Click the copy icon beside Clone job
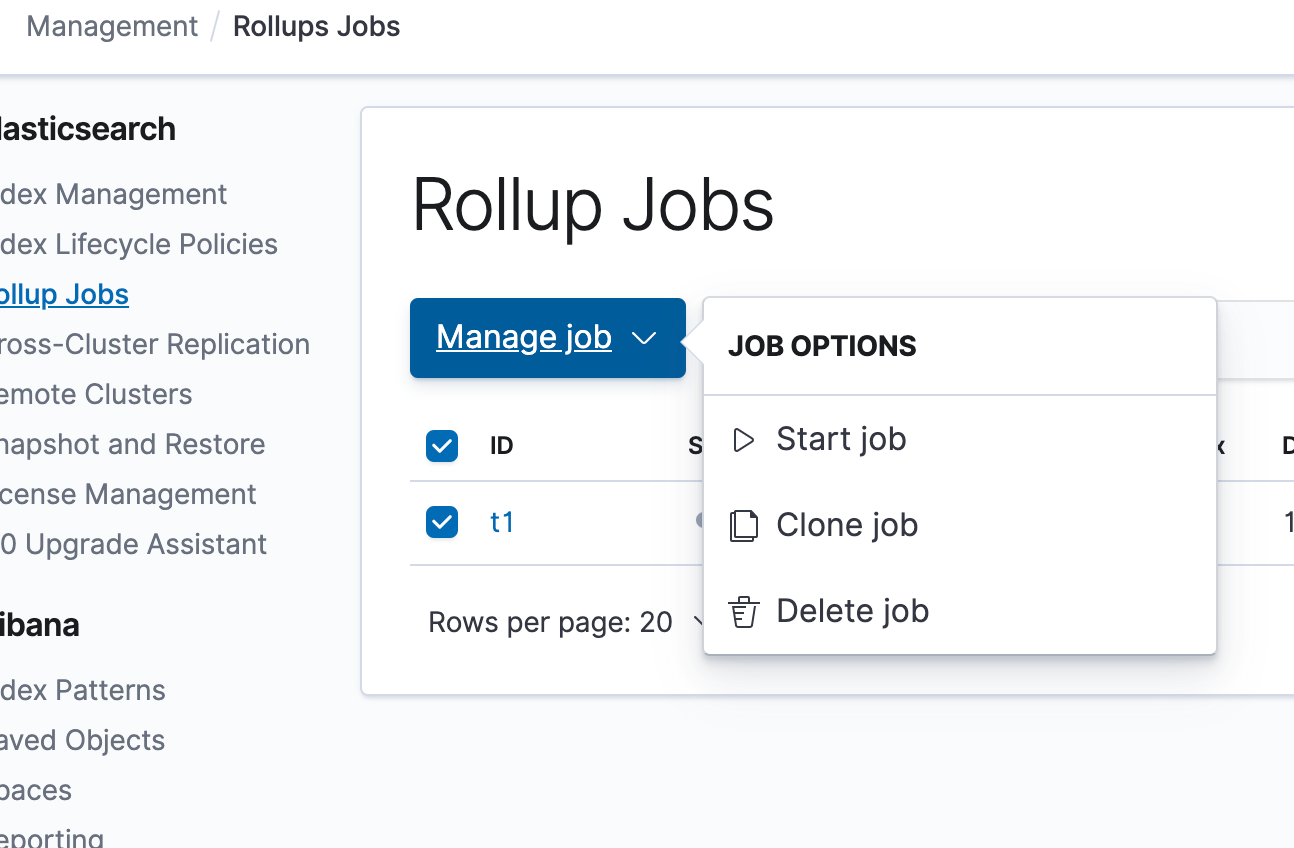The height and width of the screenshot is (848, 1294). (x=743, y=525)
